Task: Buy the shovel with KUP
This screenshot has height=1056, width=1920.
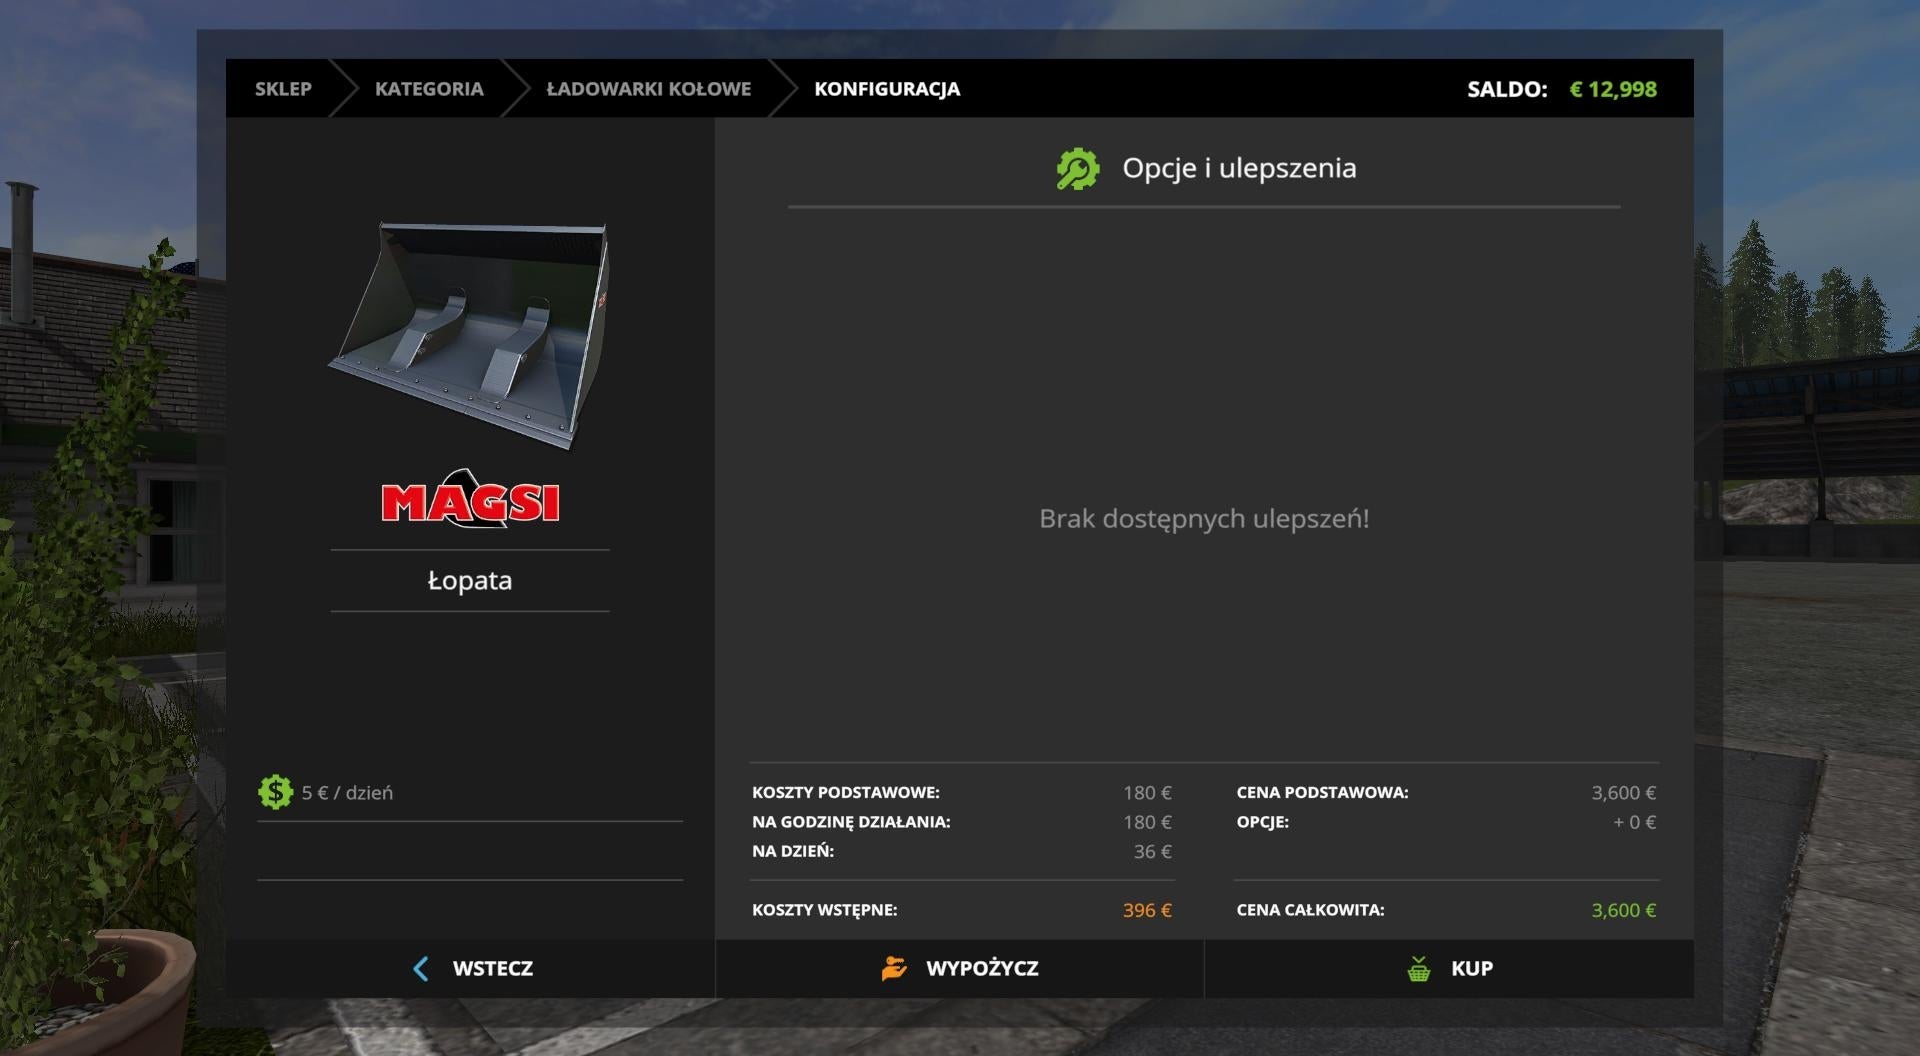Action: pos(1449,968)
